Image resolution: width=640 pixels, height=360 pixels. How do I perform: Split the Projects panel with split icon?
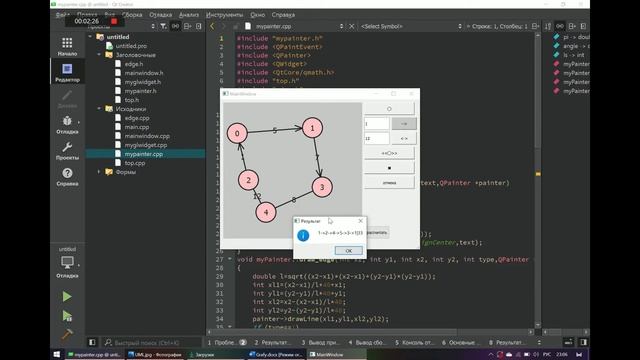tap(187, 26)
